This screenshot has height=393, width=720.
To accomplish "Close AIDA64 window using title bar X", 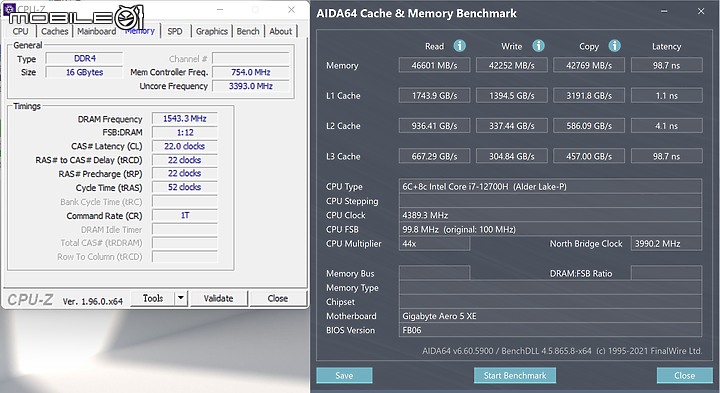I will pyautogui.click(x=701, y=11).
